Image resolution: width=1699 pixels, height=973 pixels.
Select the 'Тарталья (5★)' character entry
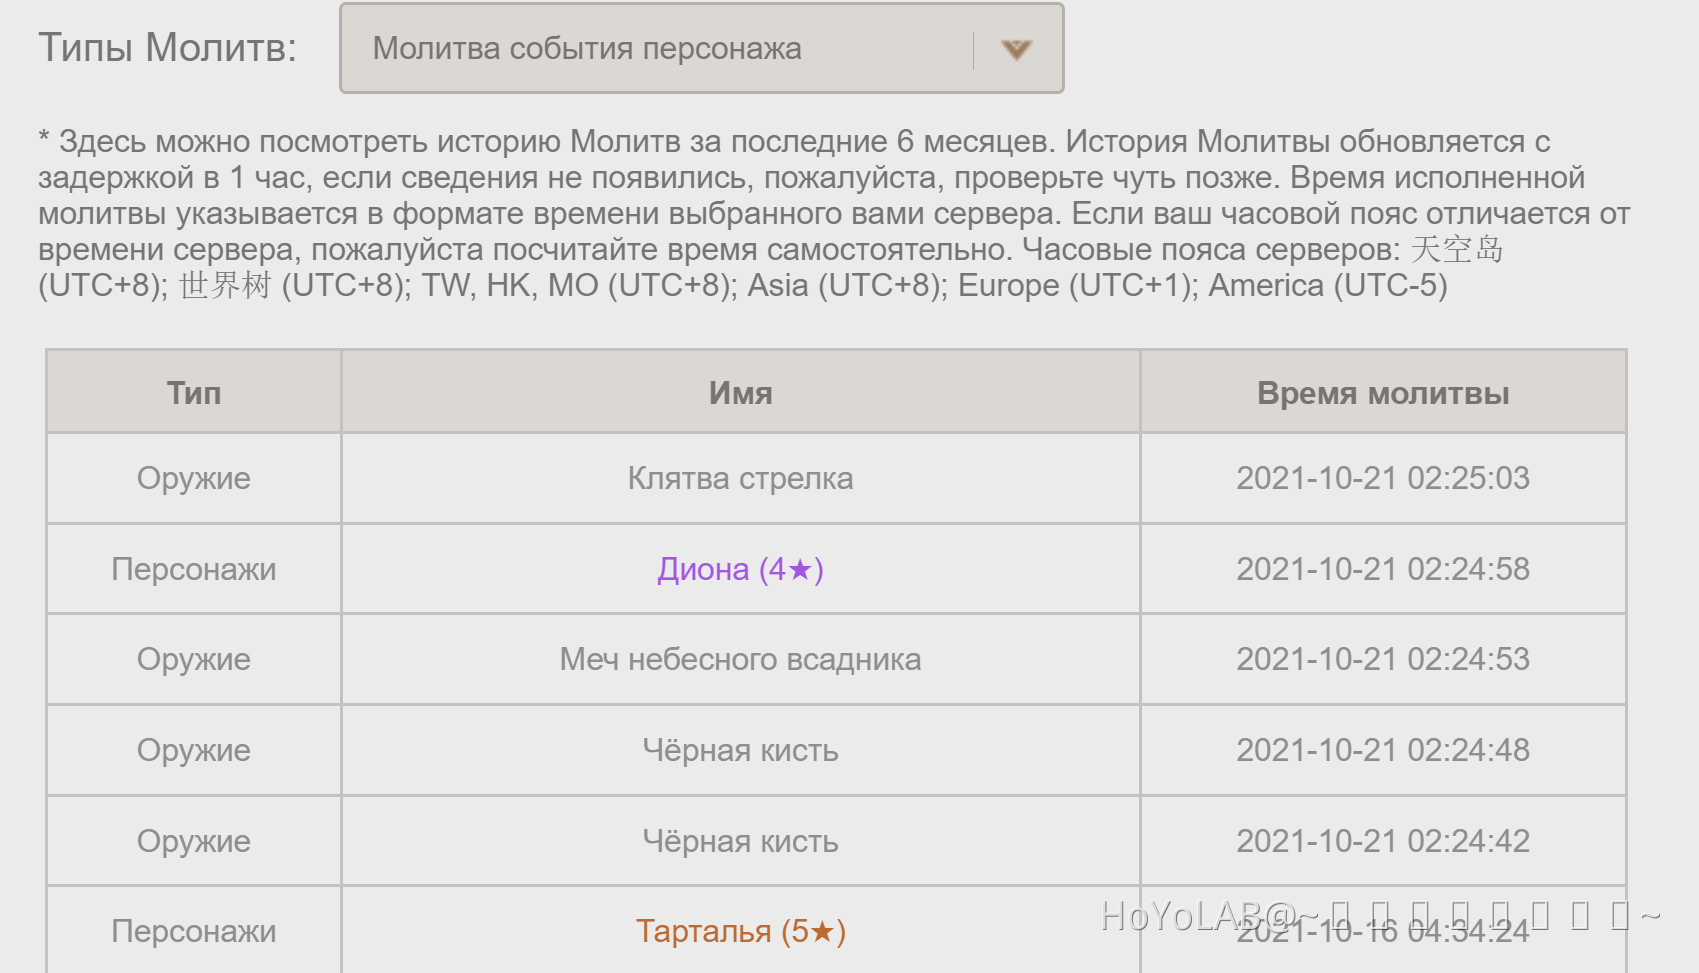(x=740, y=931)
